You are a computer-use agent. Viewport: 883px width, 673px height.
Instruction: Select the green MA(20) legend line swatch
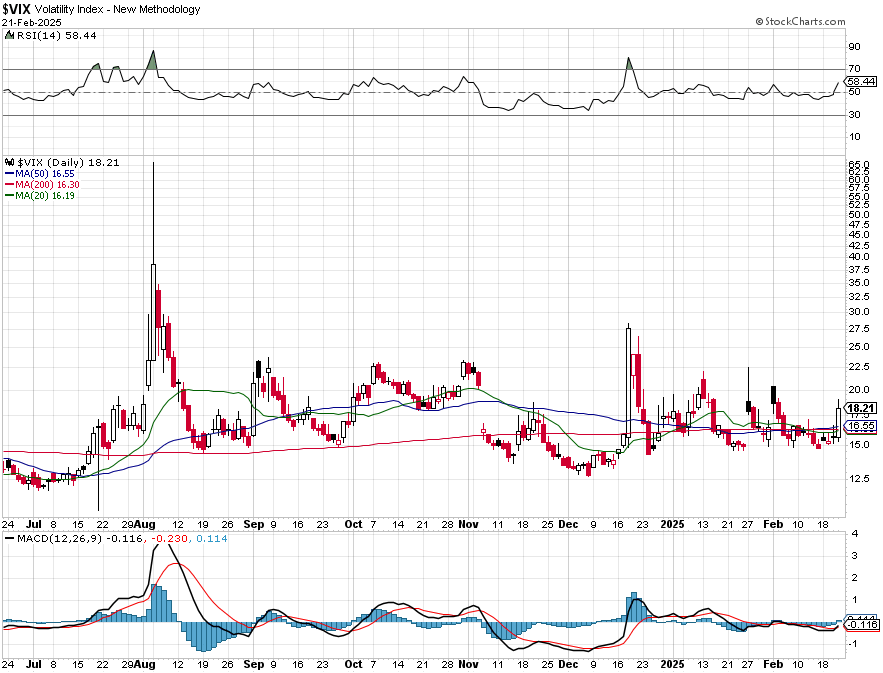pos(9,195)
